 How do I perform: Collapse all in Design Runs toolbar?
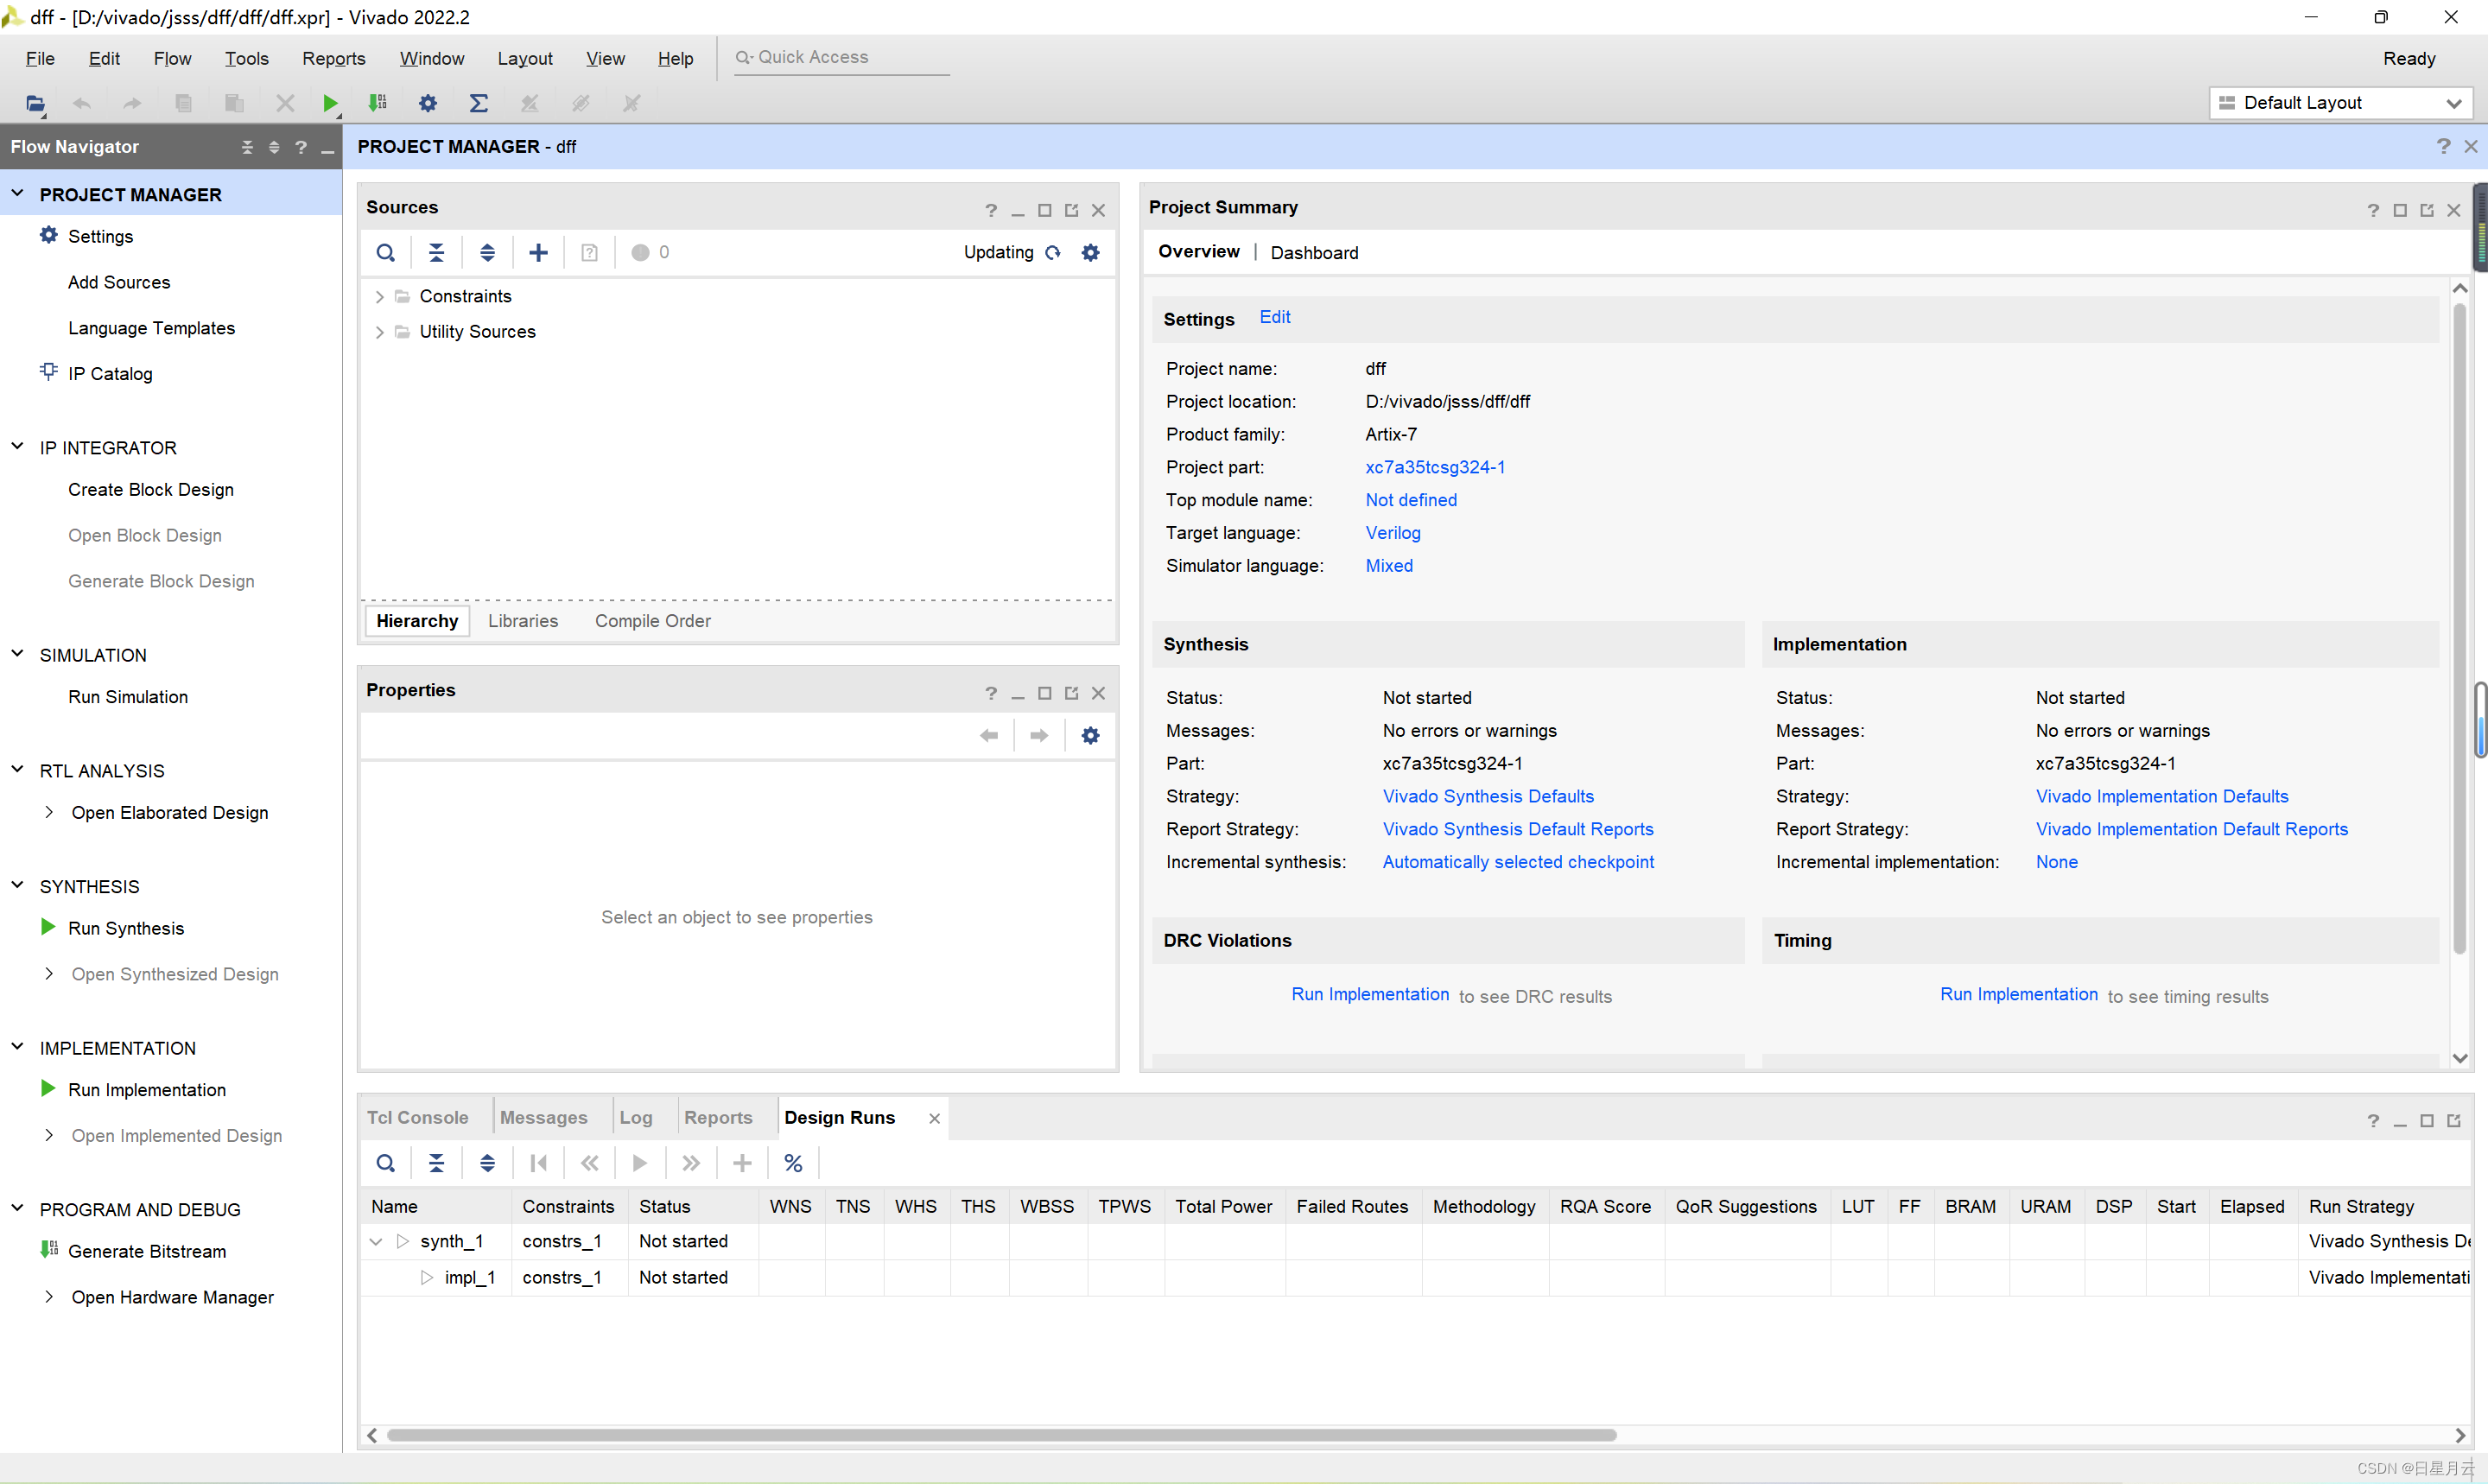(x=436, y=1163)
